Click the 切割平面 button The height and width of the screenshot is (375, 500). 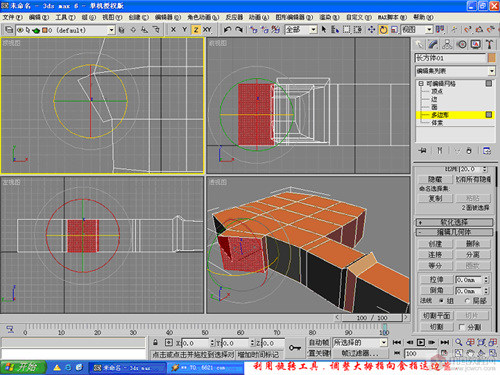pos(436,316)
